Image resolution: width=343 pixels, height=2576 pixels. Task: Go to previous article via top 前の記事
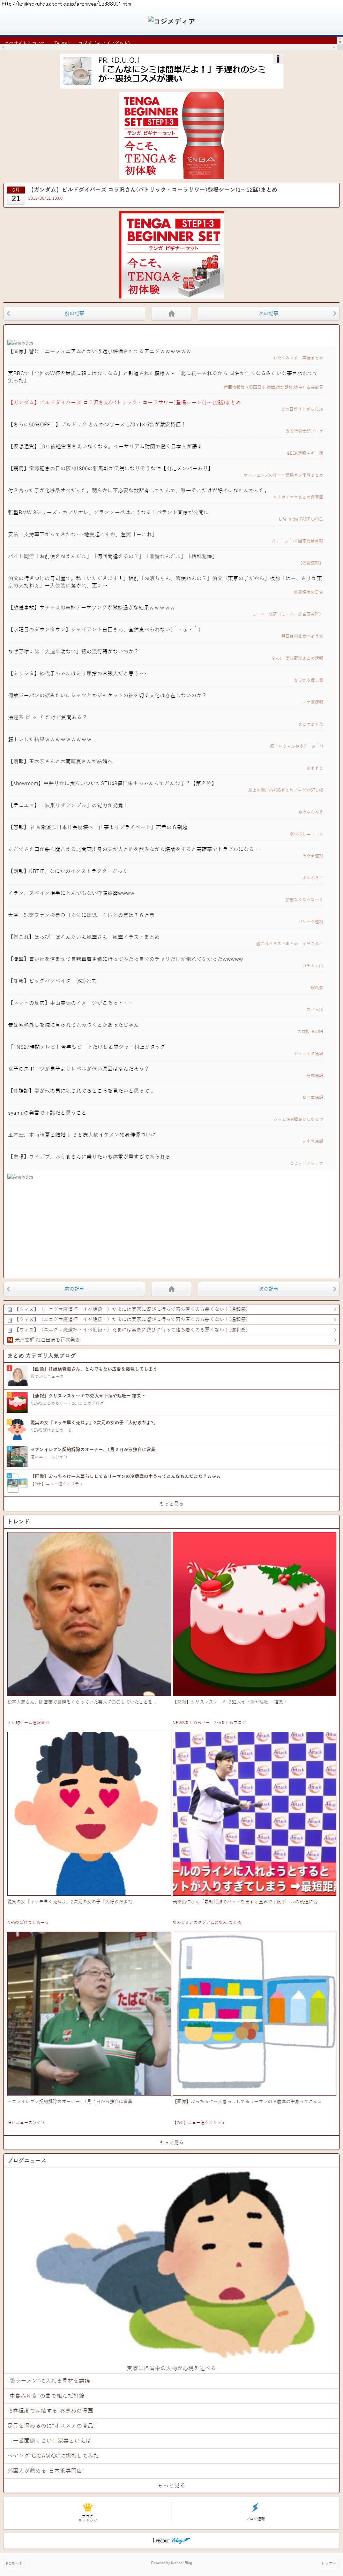pos(74,313)
